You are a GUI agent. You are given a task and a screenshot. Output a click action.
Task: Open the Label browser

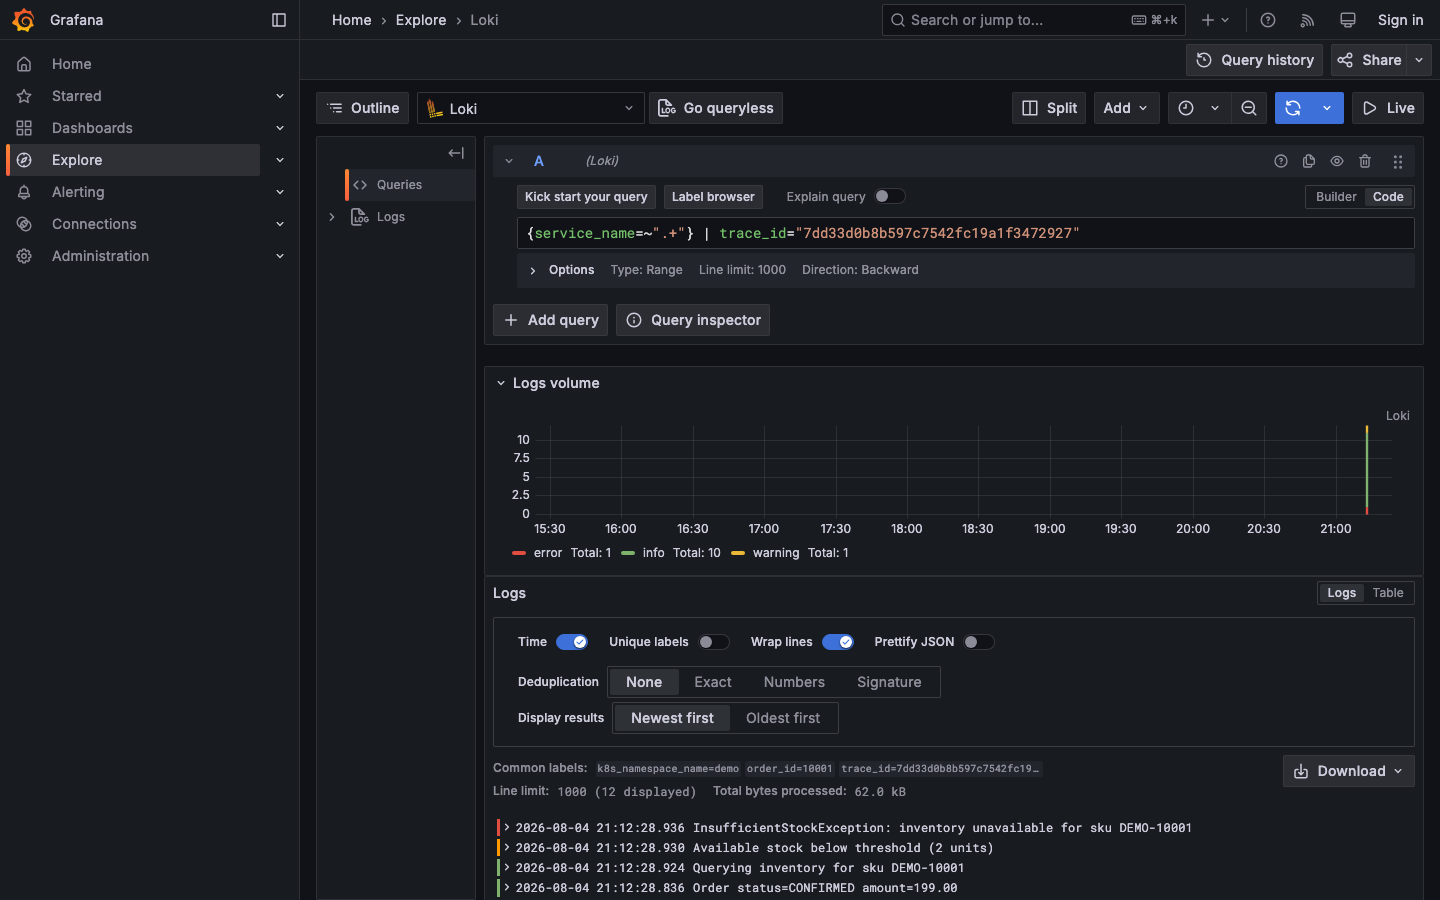713,197
